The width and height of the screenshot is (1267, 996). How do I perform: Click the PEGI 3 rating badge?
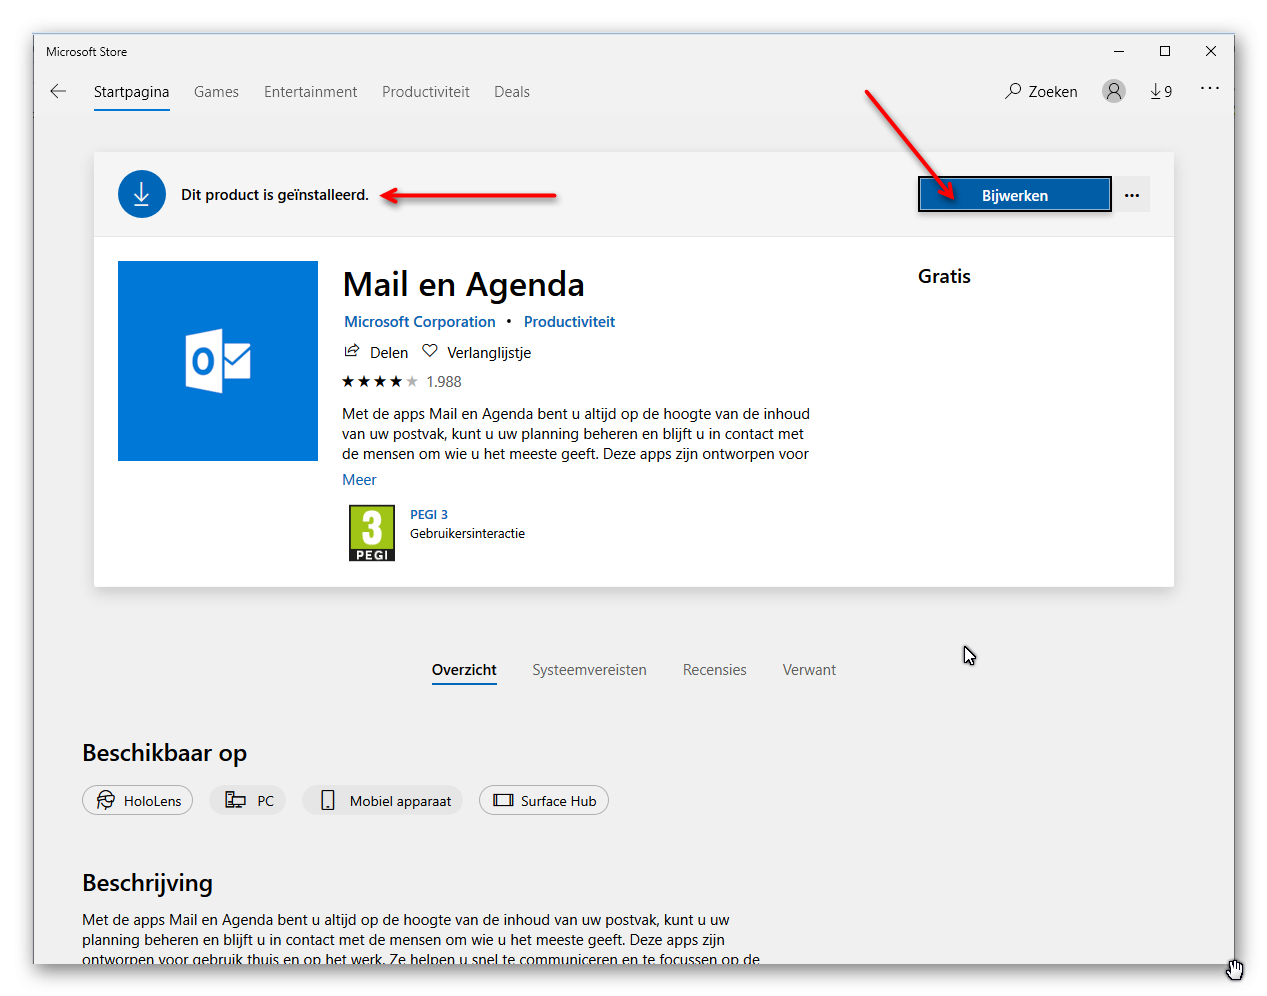tap(372, 533)
